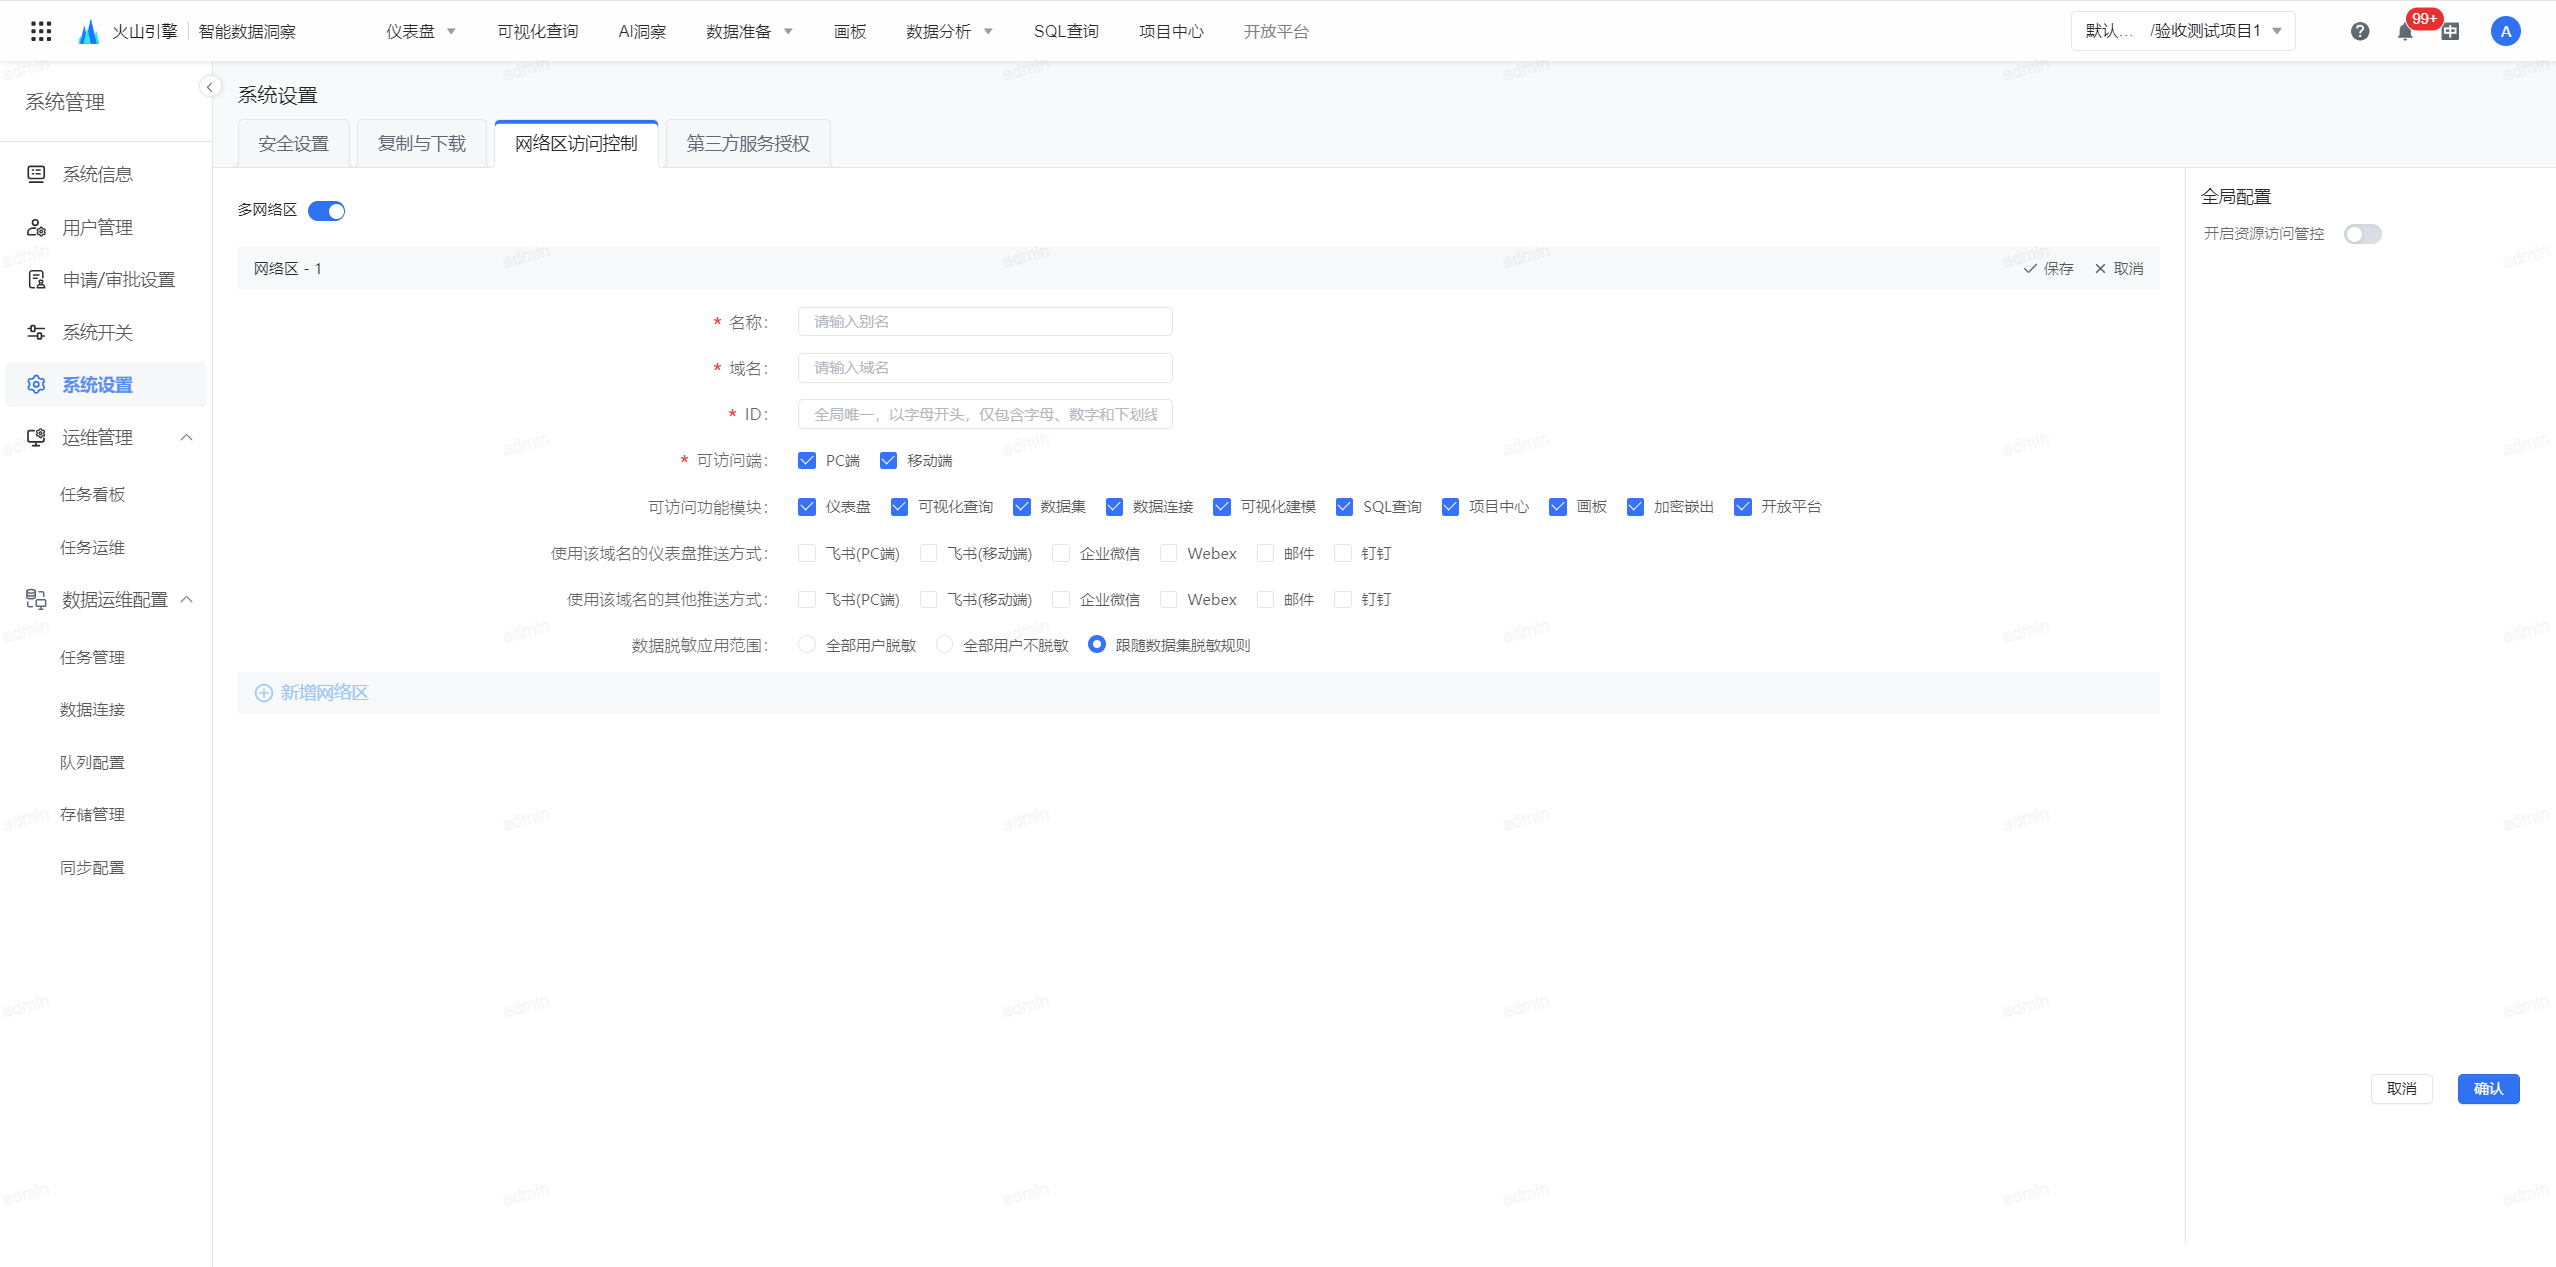Collapse the 数据运维配置 section chevron
Image resolution: width=2556 pixels, height=1267 pixels.
pos(186,599)
